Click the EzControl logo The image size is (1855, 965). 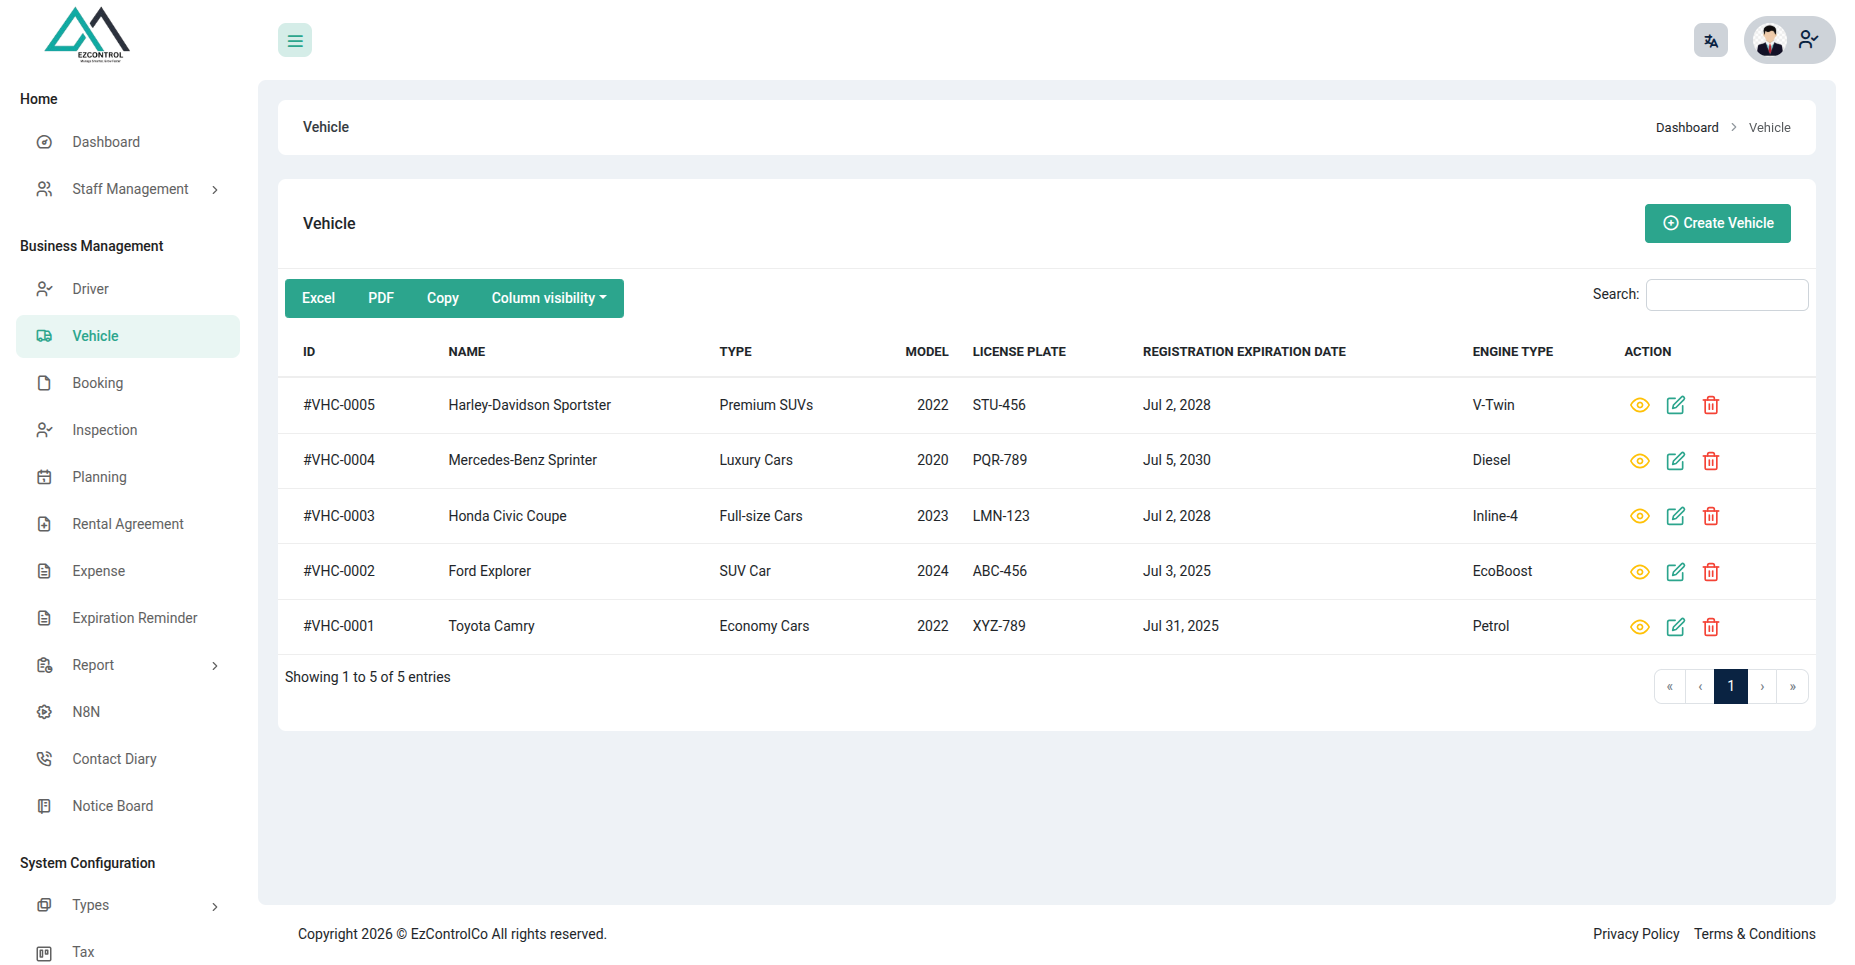click(88, 35)
